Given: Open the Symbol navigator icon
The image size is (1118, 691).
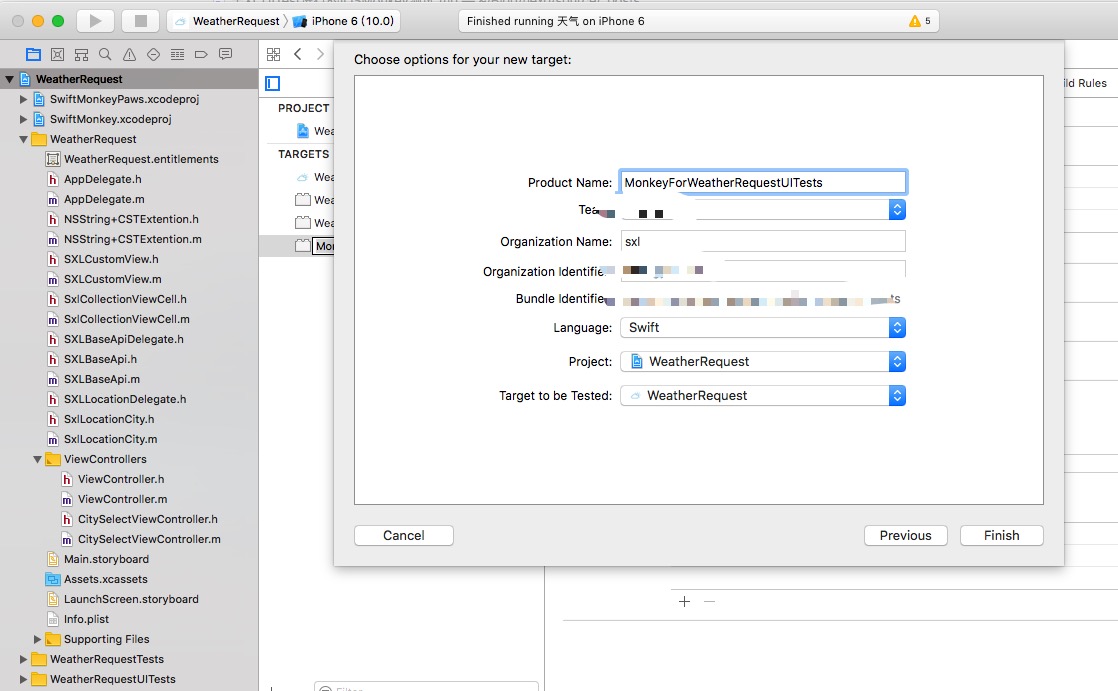Looking at the screenshot, I should point(58,54).
